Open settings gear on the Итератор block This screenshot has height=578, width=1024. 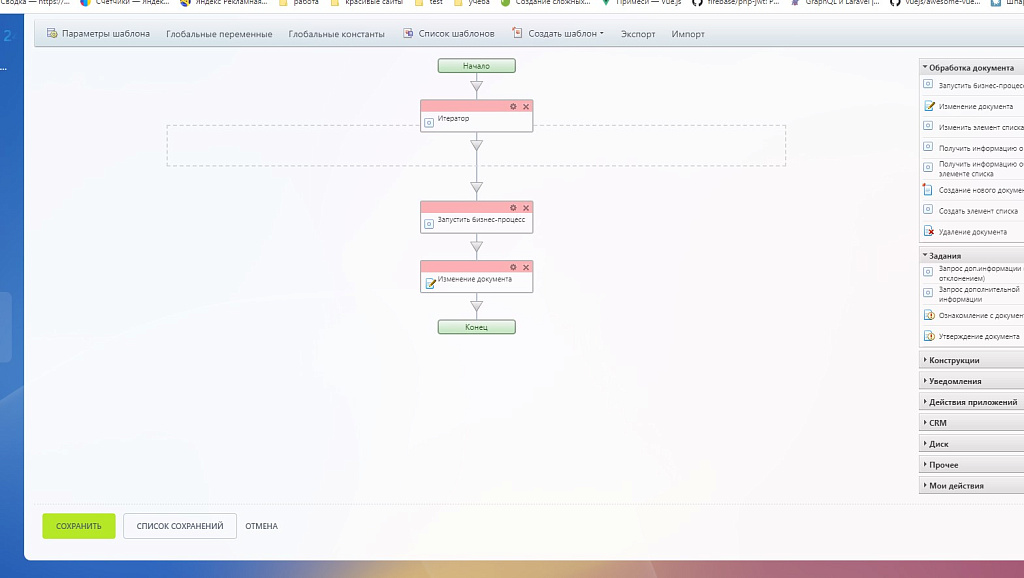click(513, 104)
